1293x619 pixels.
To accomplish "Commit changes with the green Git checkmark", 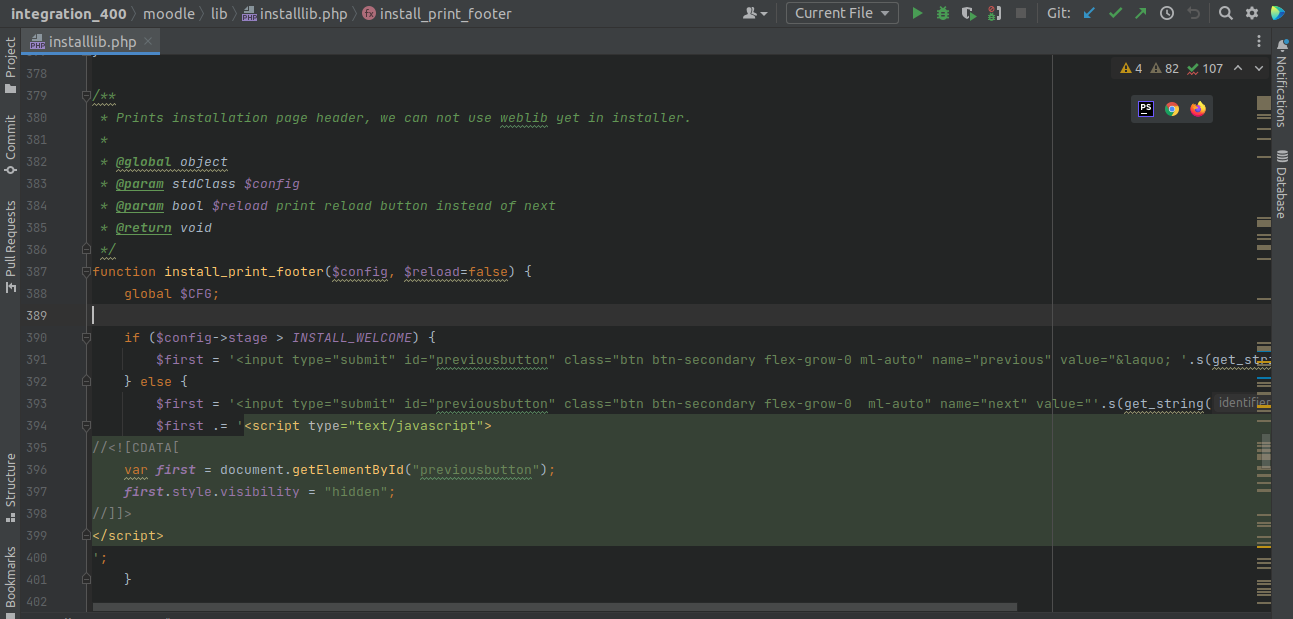I will (x=1115, y=13).
